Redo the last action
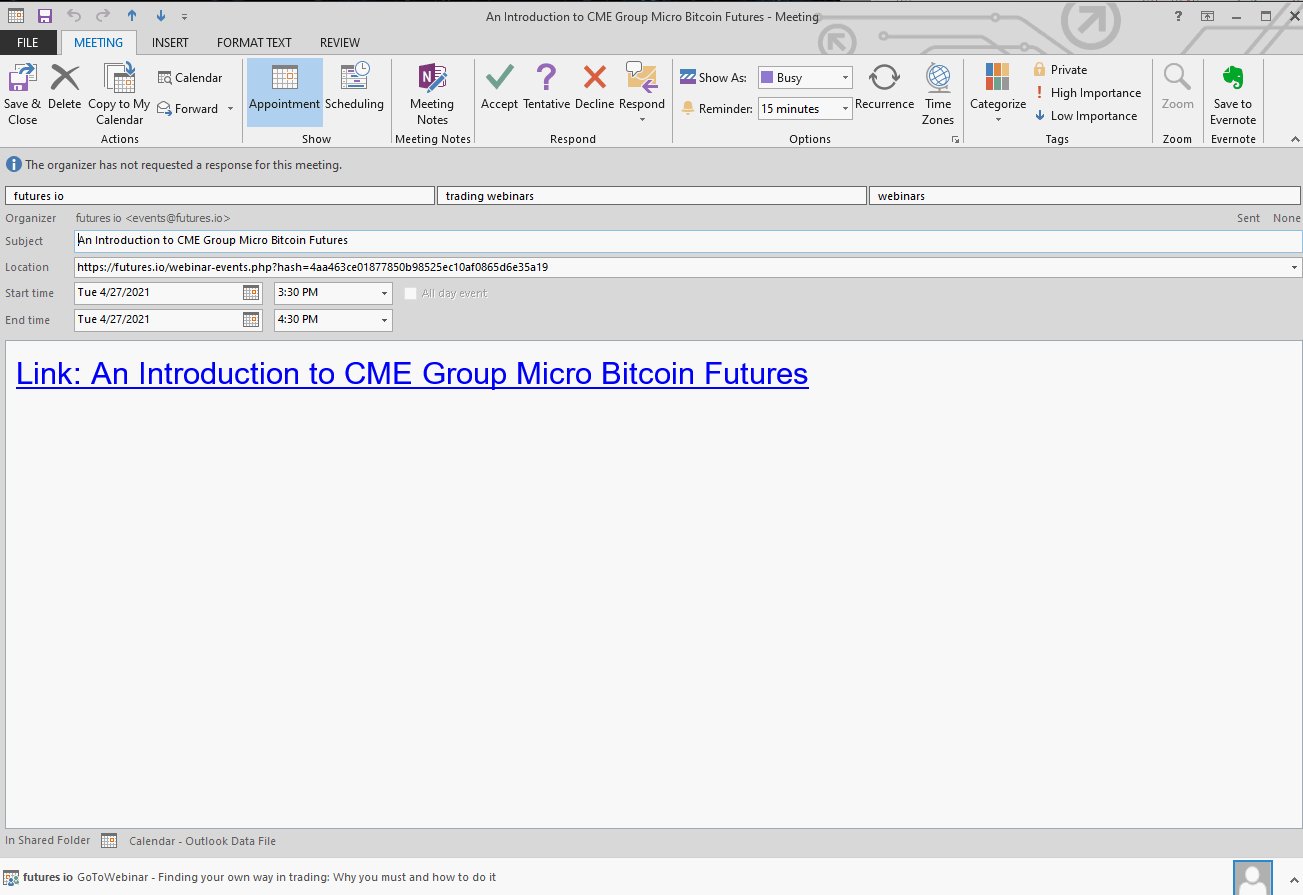 [x=103, y=16]
